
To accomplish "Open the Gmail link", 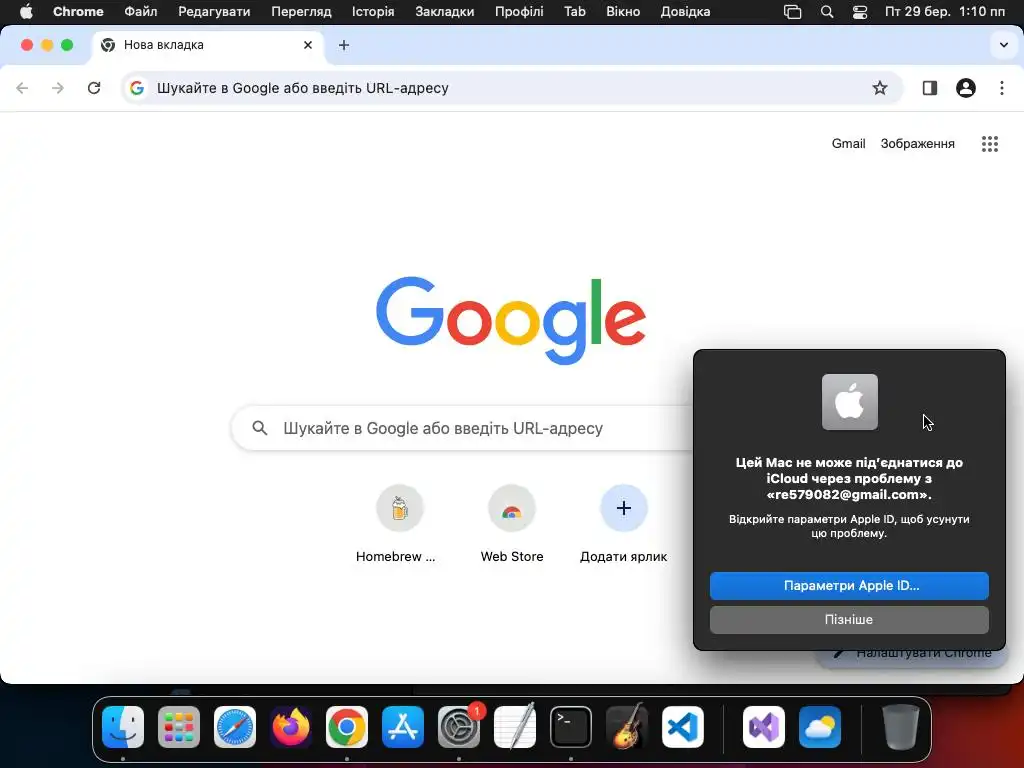I will click(848, 144).
